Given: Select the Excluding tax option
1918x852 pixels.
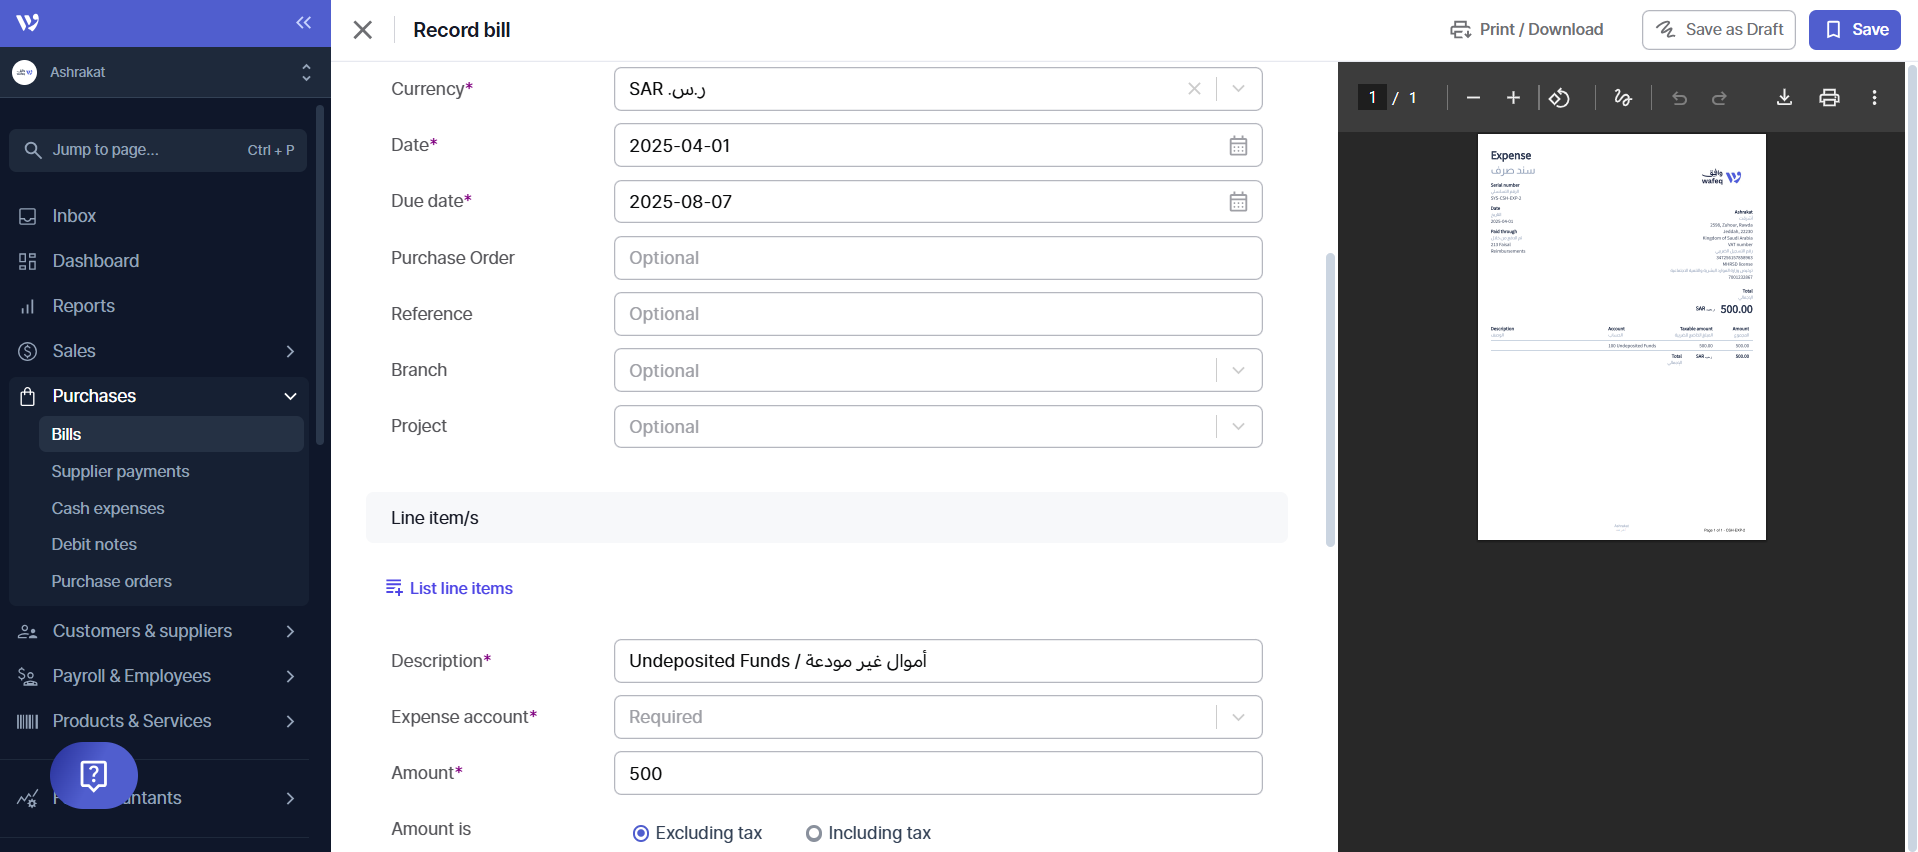Looking at the screenshot, I should coord(641,833).
